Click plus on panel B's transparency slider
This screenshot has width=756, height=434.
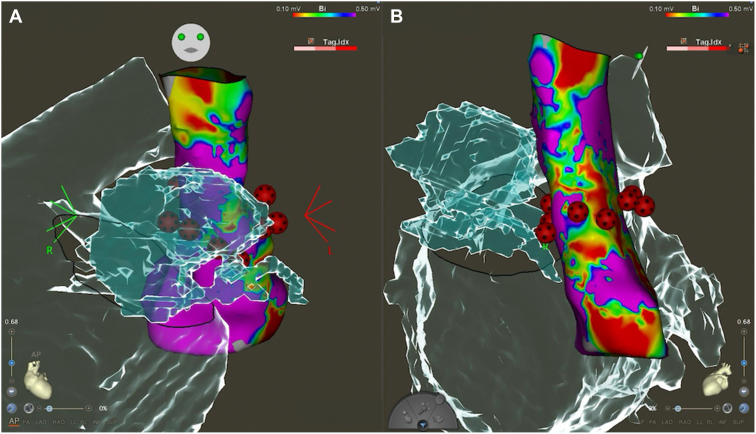click(x=717, y=408)
